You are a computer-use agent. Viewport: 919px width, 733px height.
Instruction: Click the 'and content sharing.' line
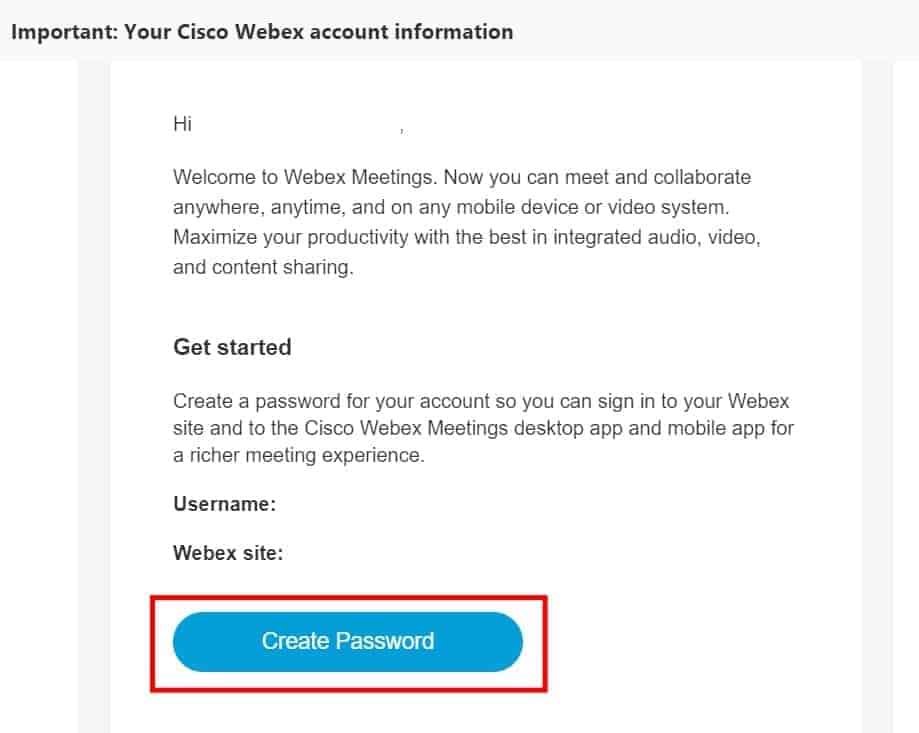[263, 267]
